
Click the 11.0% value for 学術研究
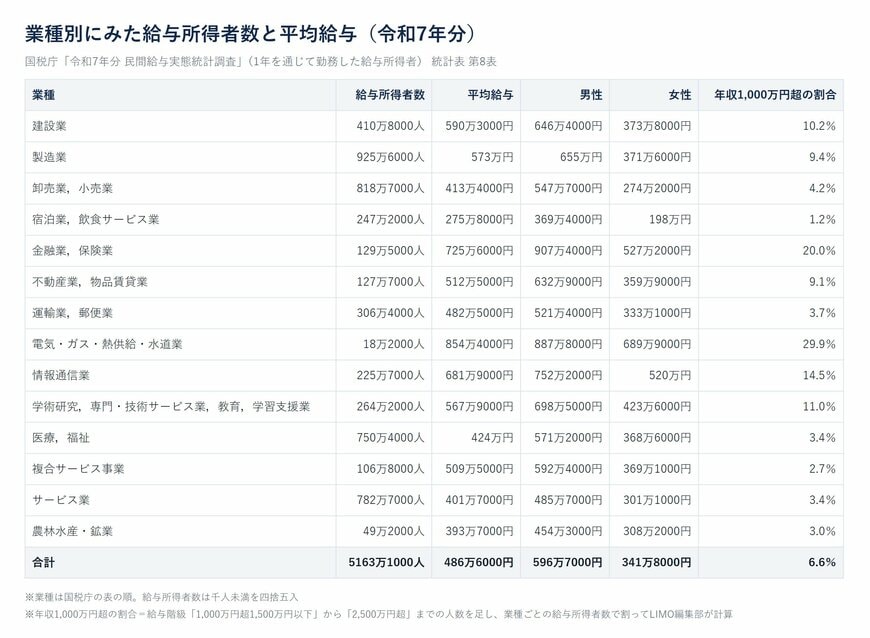pos(819,406)
